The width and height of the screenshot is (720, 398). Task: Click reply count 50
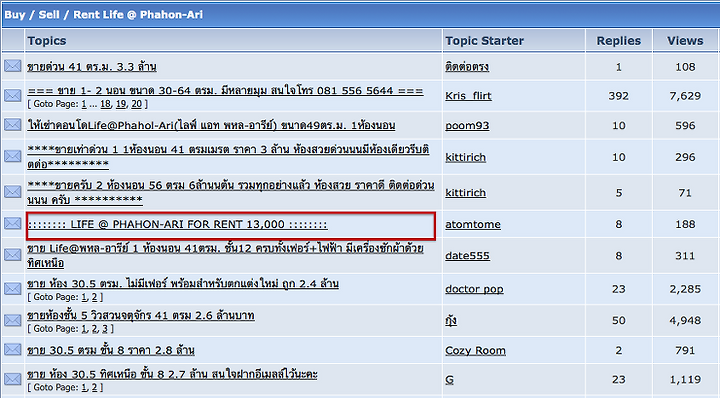(619, 320)
